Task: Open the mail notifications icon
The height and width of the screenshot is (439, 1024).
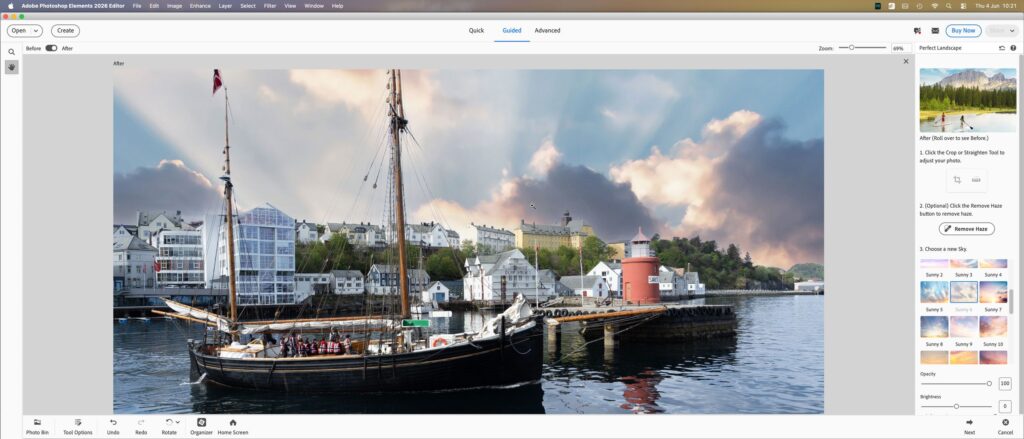Action: tap(935, 31)
